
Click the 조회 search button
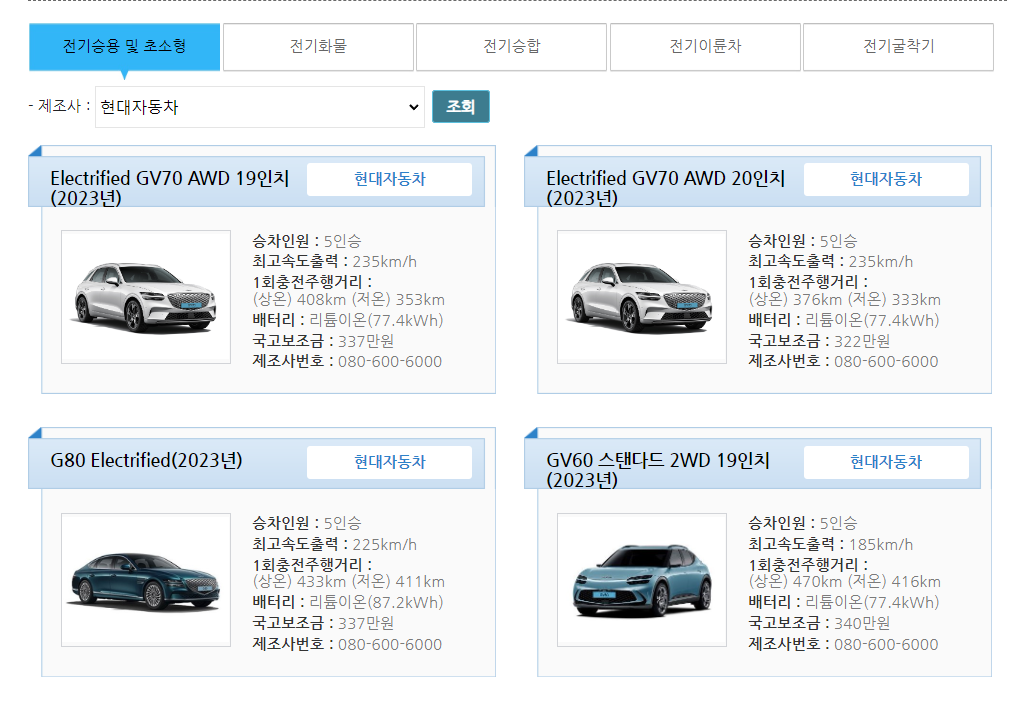[460, 106]
